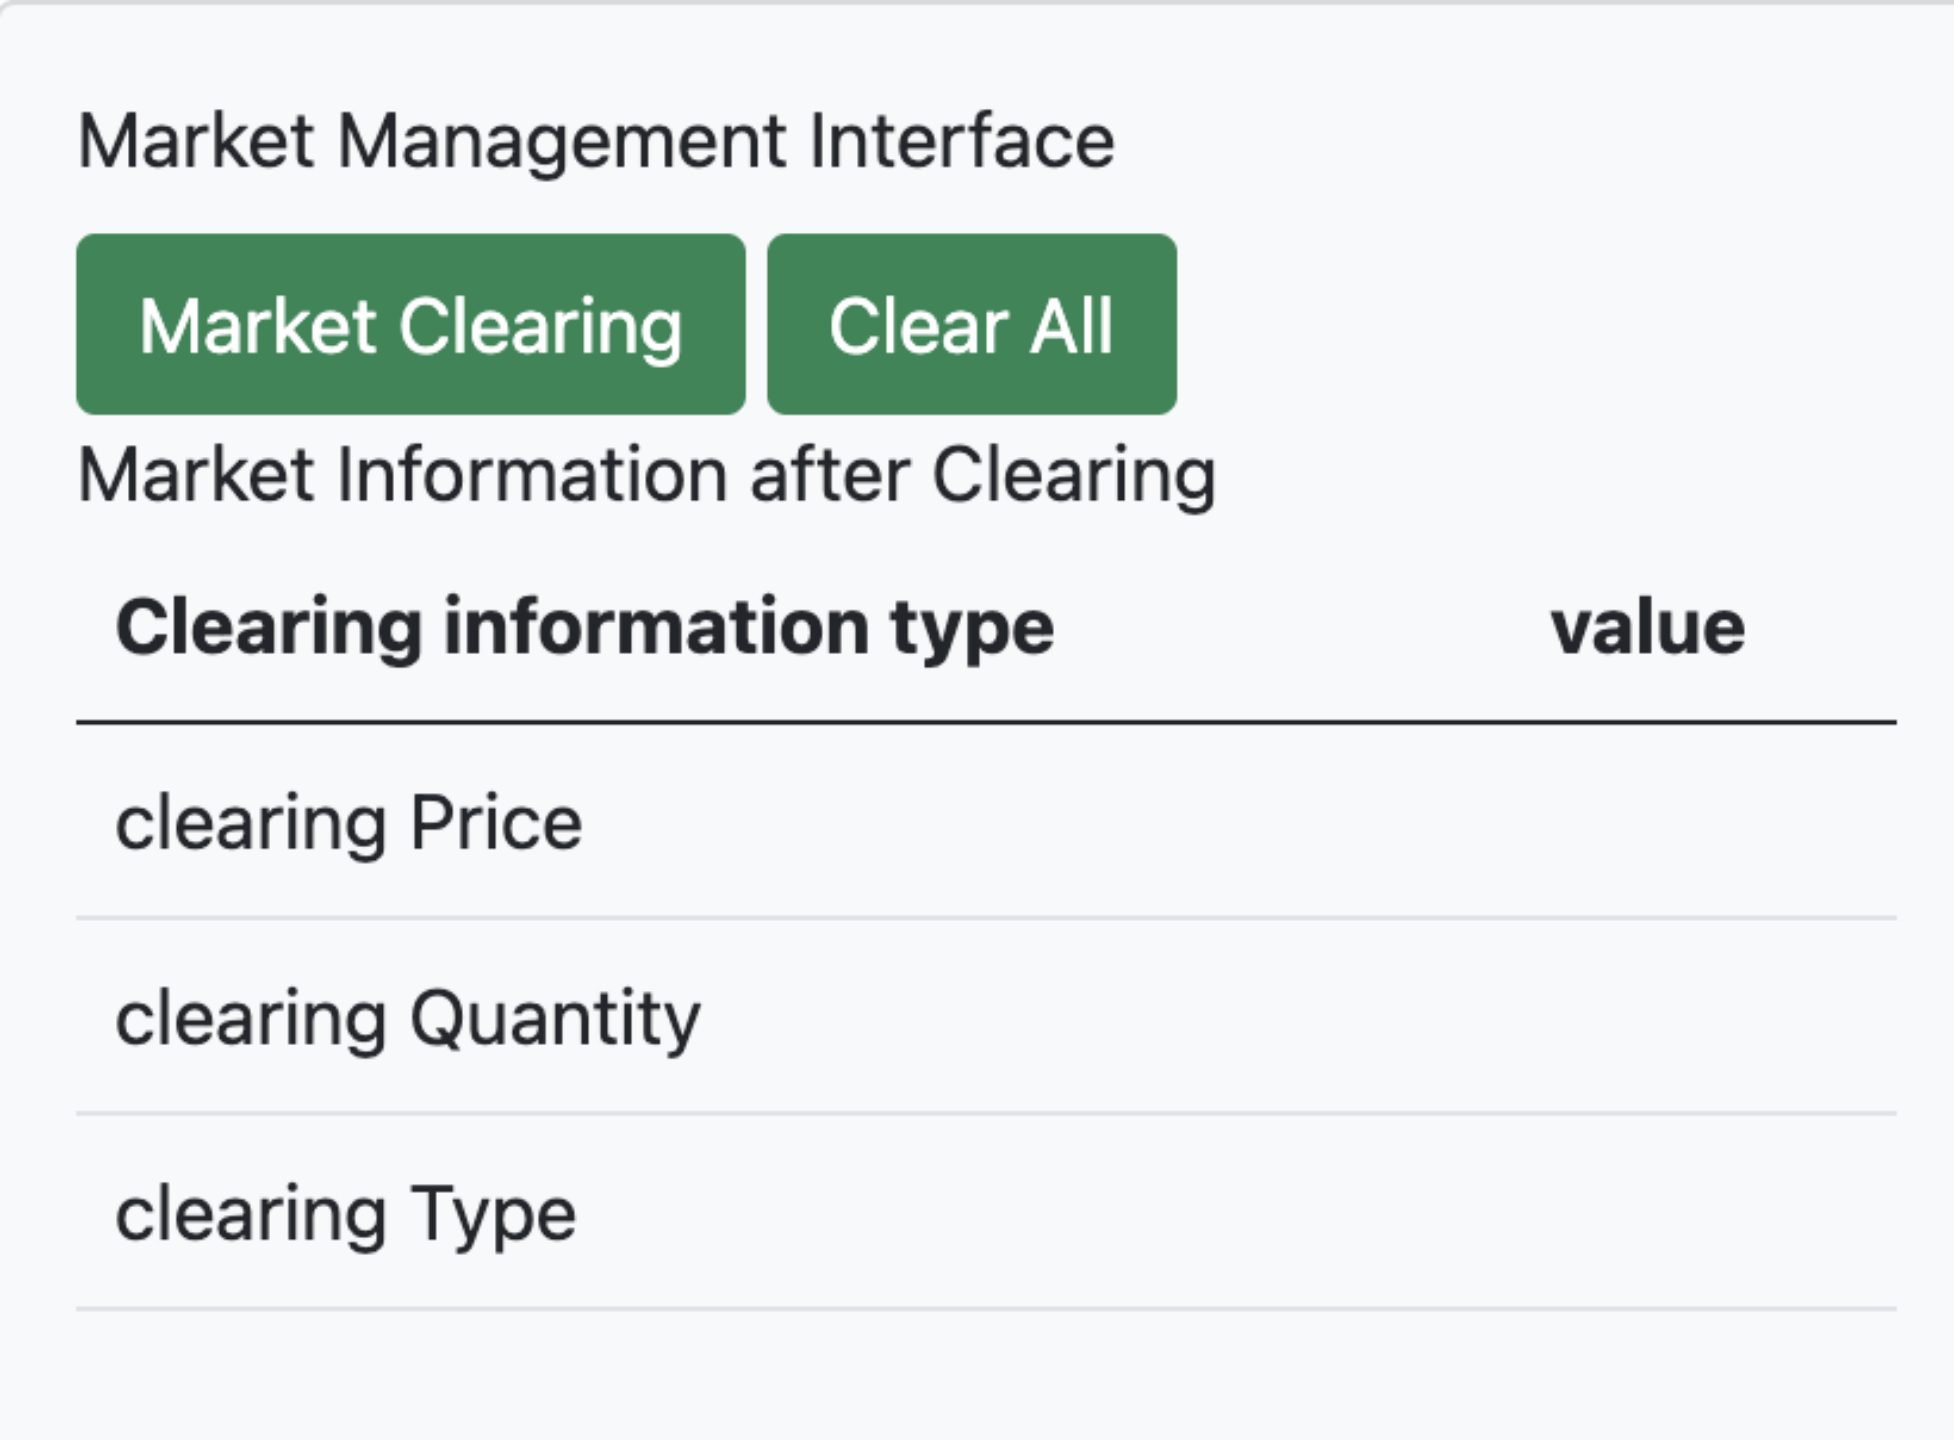Click the Clearing information type column header

[584, 627]
